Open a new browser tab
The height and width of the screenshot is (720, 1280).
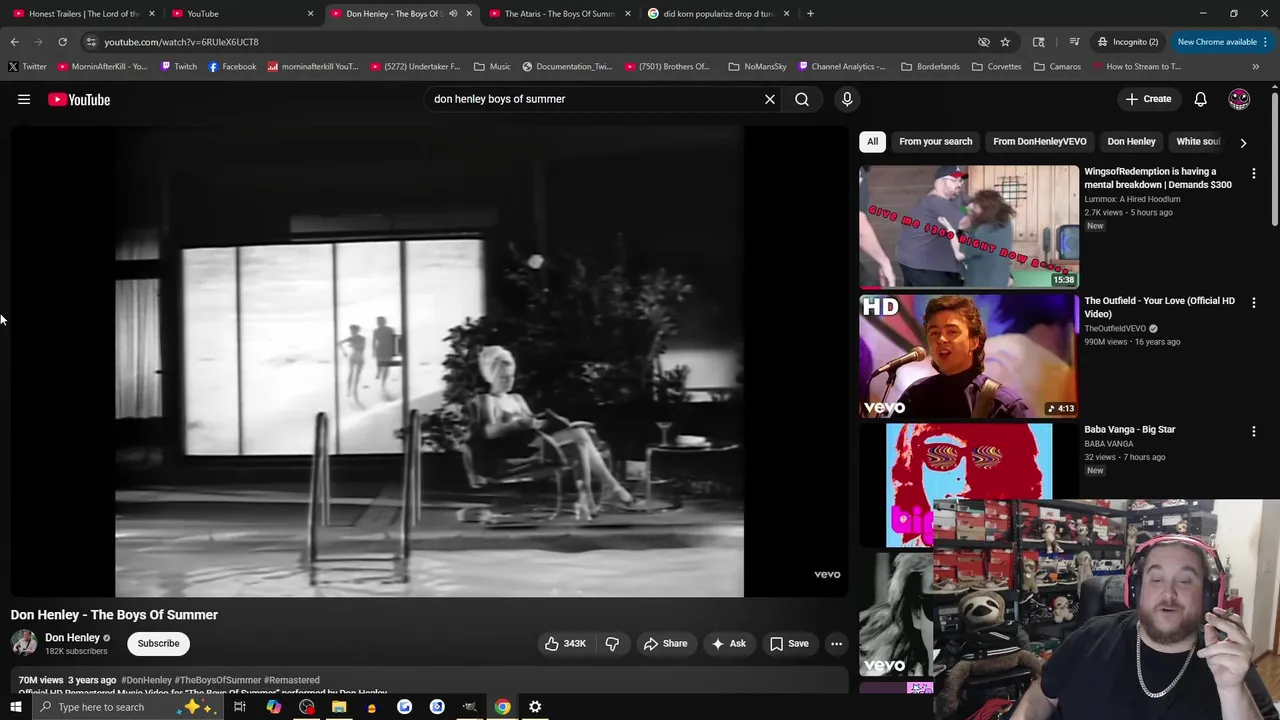point(810,14)
